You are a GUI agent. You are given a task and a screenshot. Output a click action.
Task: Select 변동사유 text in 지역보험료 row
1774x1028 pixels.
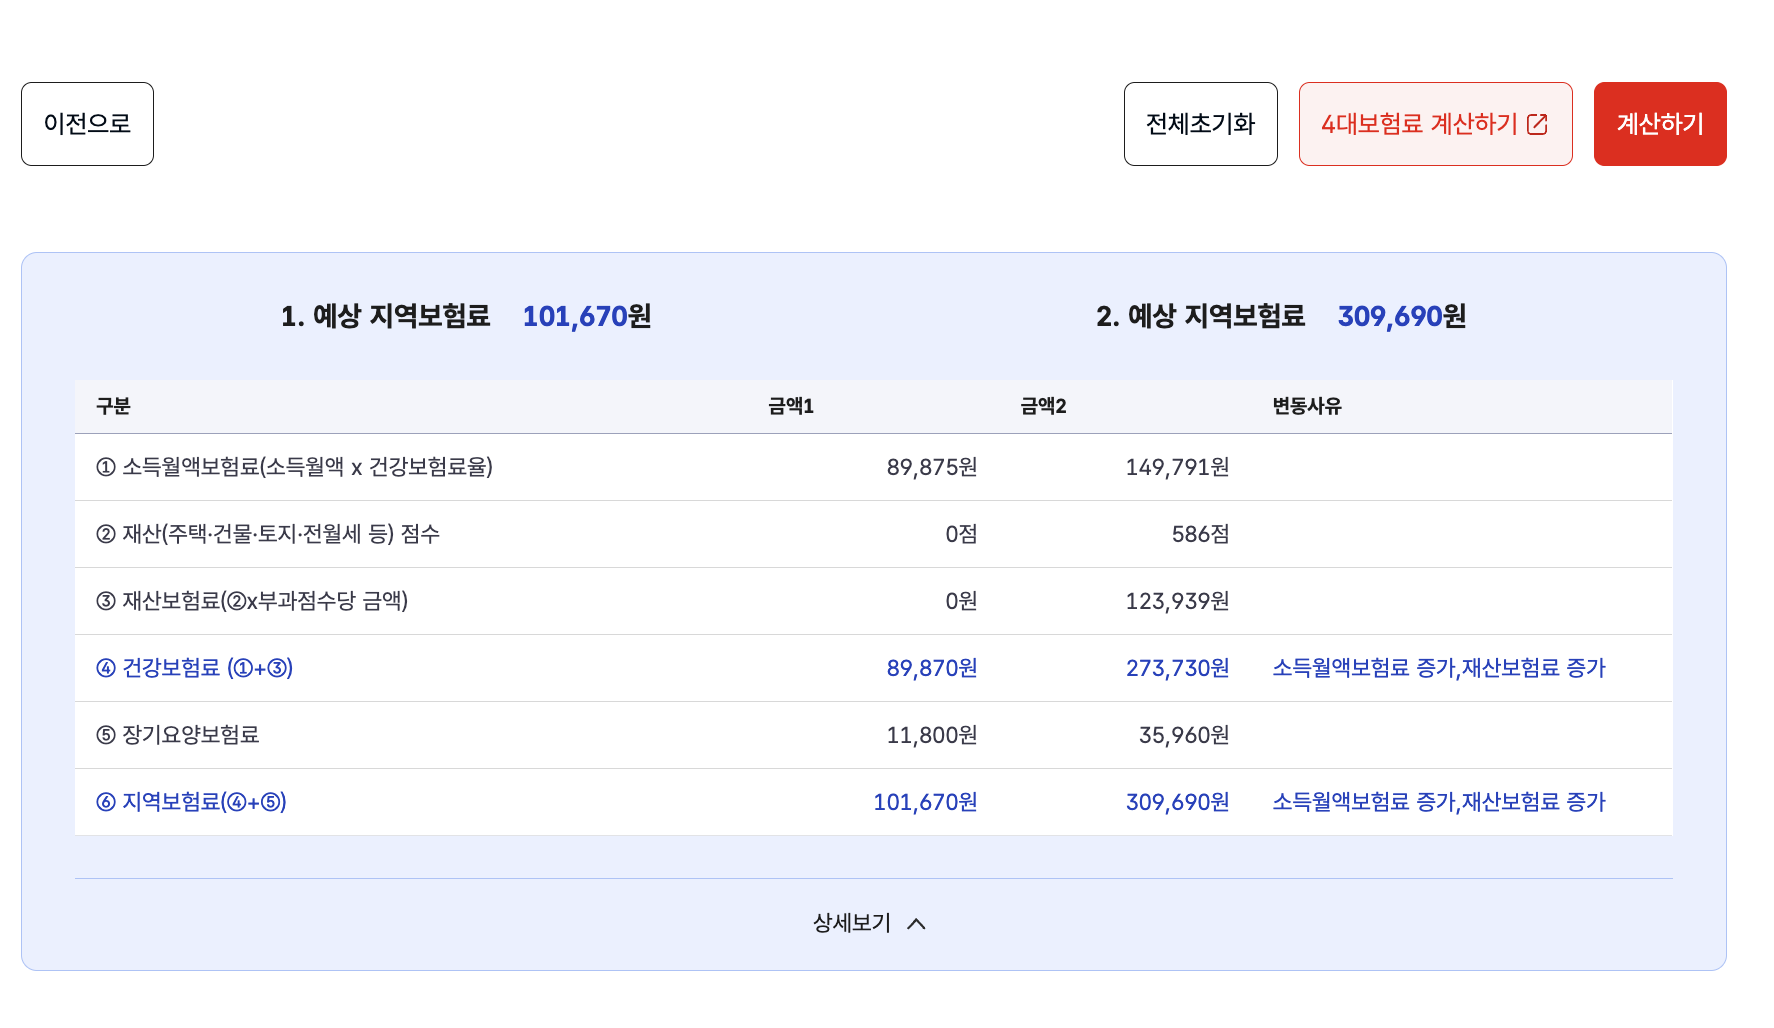pyautogui.click(x=1439, y=802)
